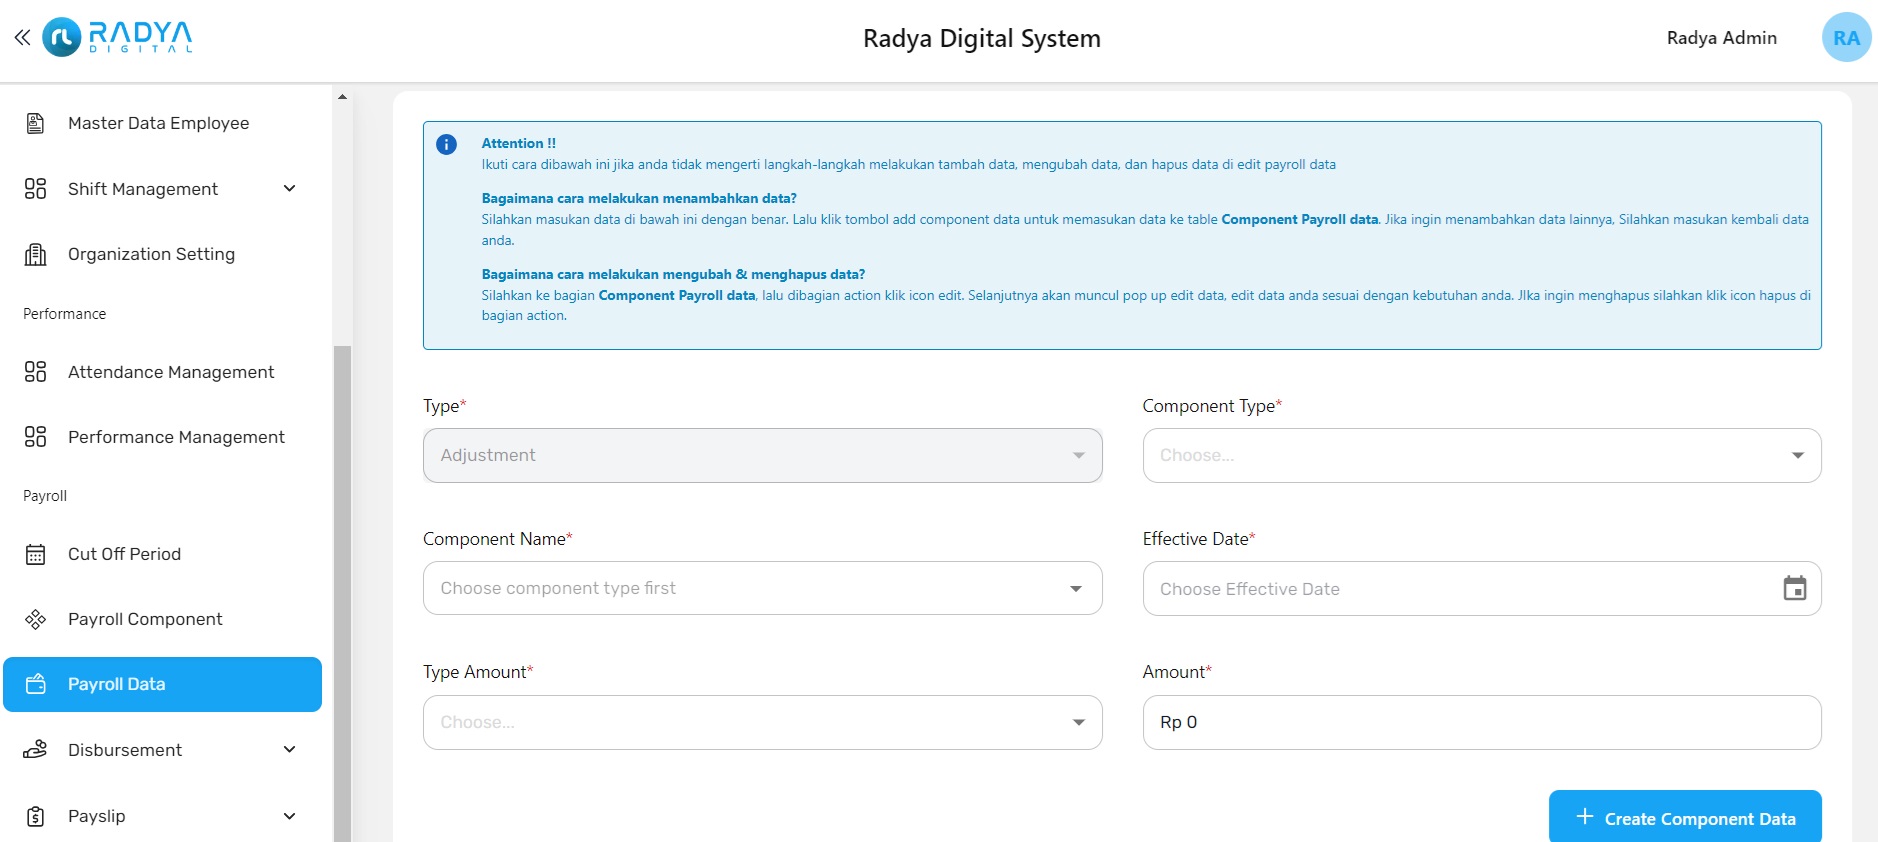The image size is (1878, 842).
Task: Open Shift Management menu item
Action: coord(162,189)
